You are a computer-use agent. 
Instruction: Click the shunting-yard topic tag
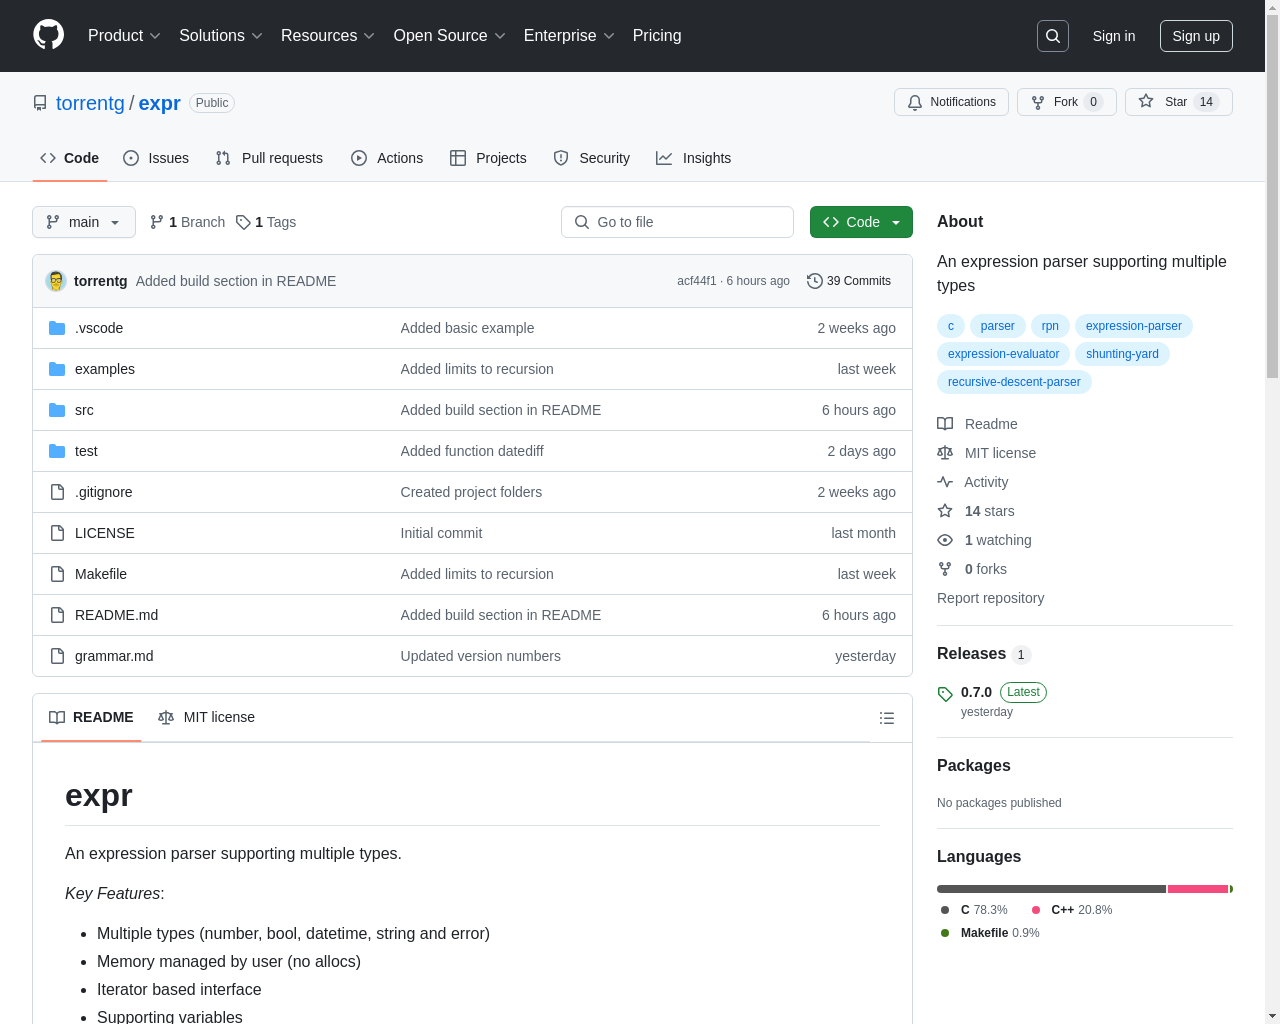pyautogui.click(x=1122, y=354)
